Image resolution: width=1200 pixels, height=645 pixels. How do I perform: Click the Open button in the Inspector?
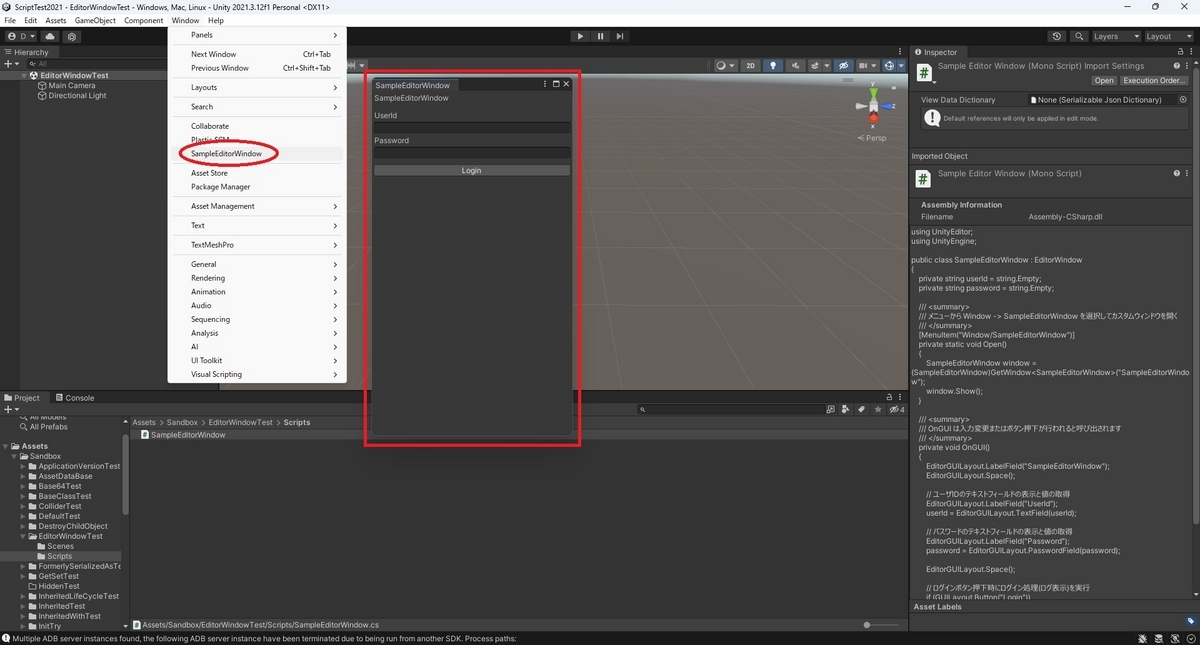pyautogui.click(x=1103, y=80)
